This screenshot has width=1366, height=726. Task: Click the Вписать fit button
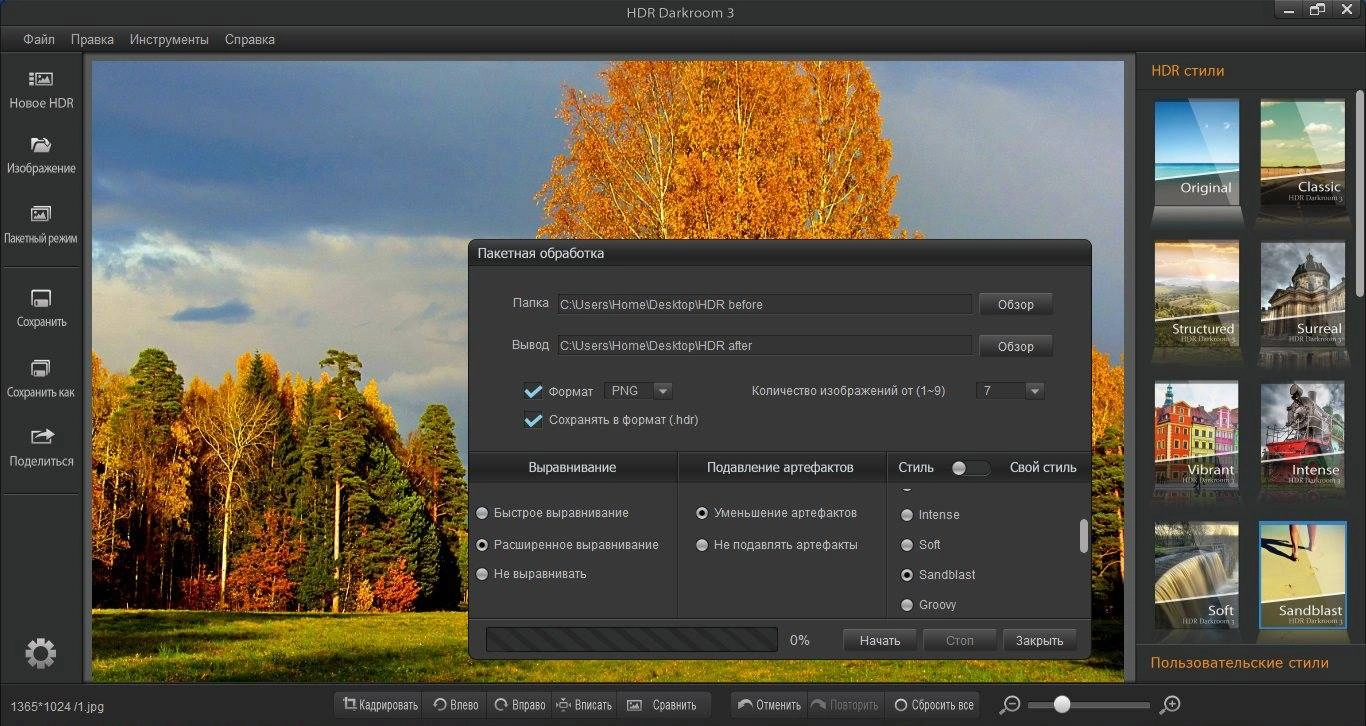(x=583, y=705)
